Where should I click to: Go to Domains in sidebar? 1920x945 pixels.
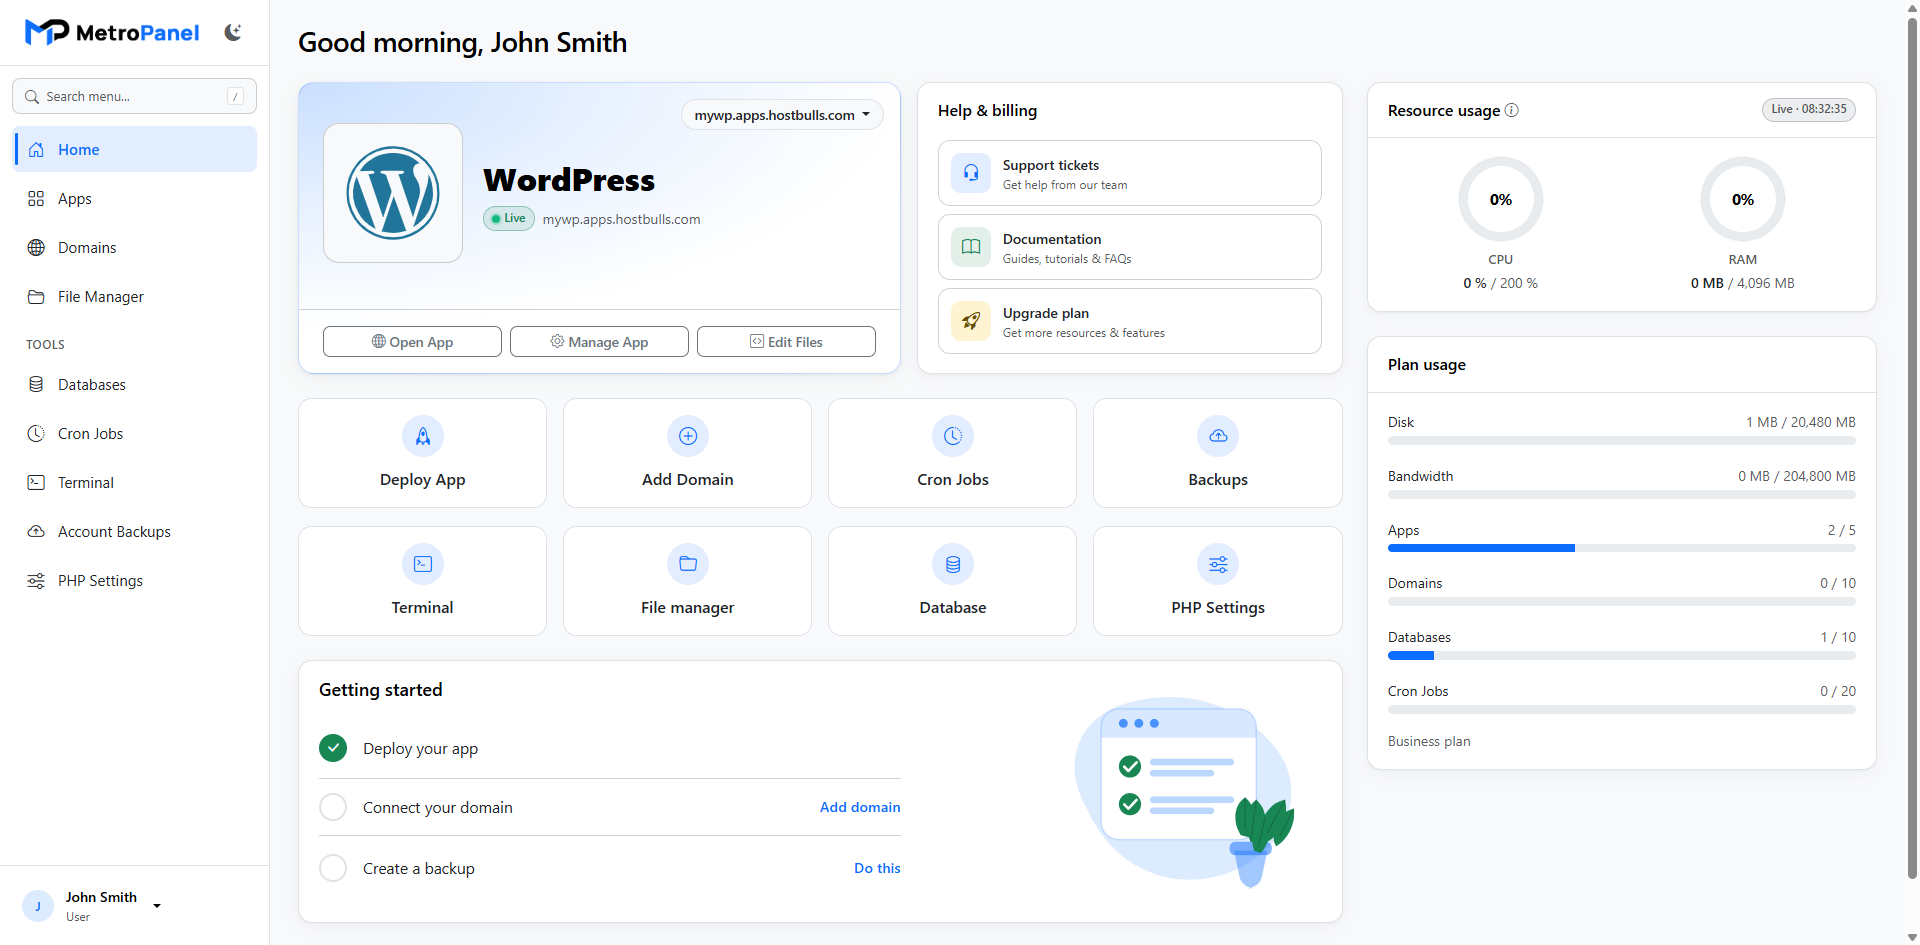pos(135,247)
